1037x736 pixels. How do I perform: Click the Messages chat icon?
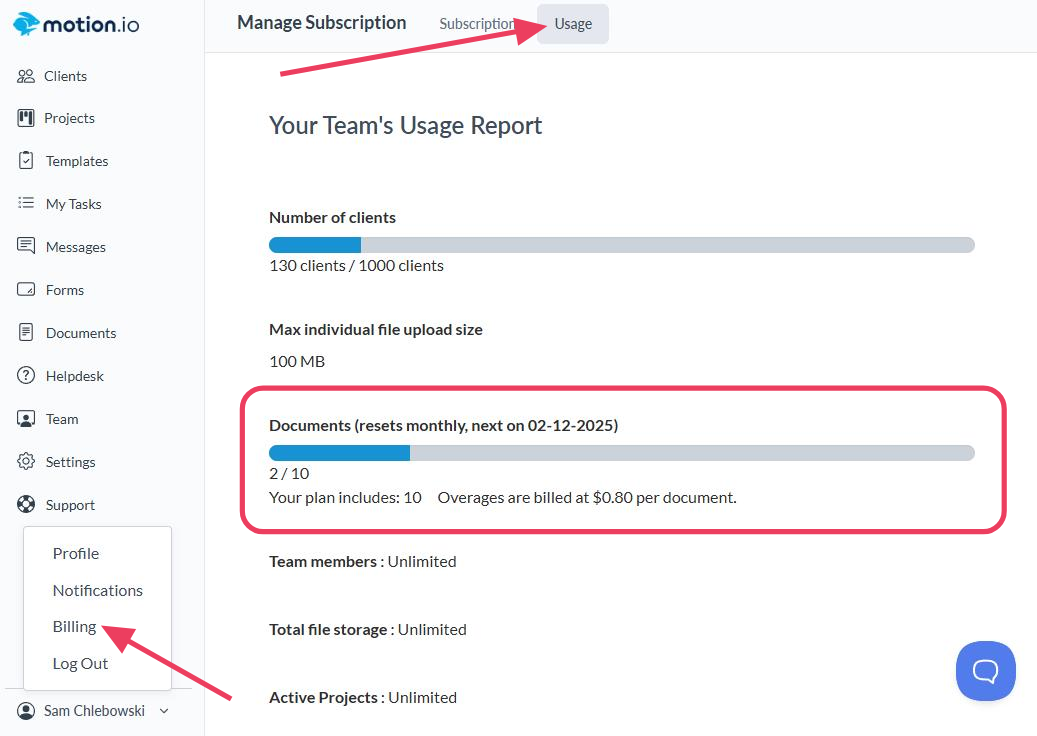[26, 247]
